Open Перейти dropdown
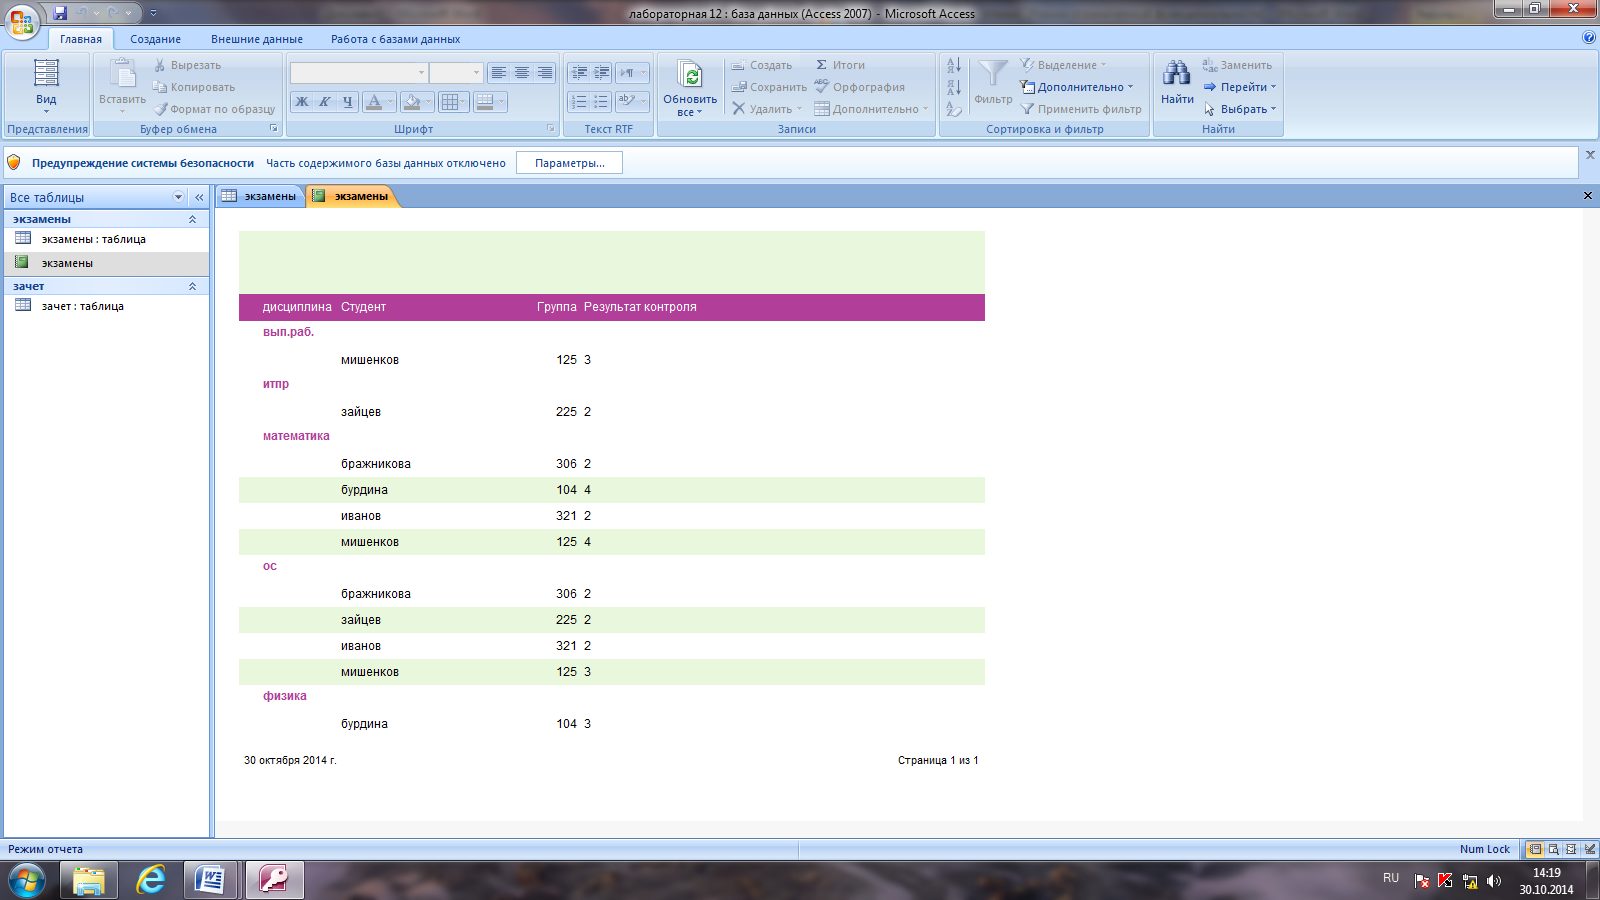The image size is (1600, 900). pyautogui.click(x=1240, y=87)
